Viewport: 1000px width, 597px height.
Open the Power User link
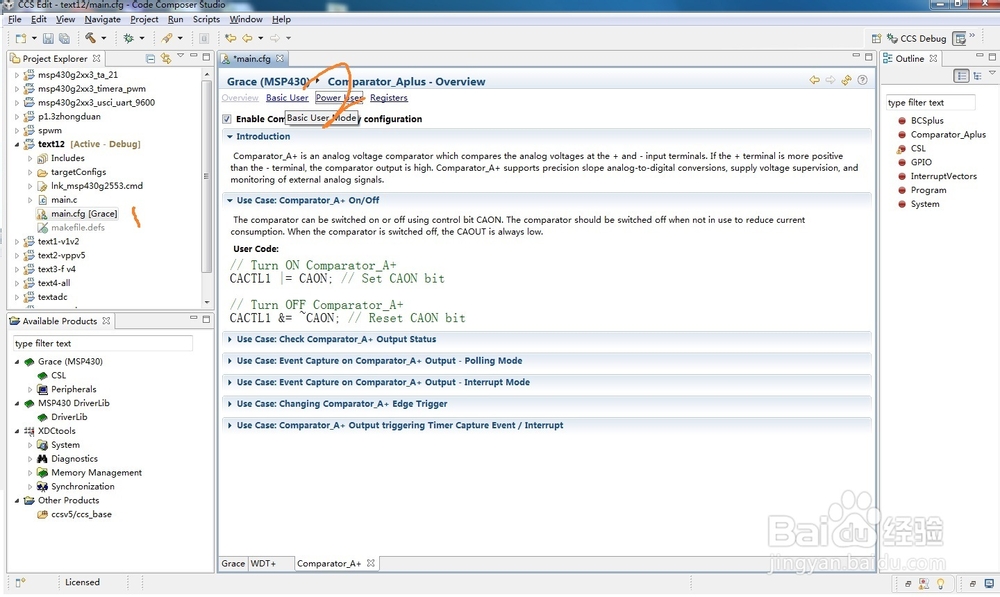tap(339, 98)
